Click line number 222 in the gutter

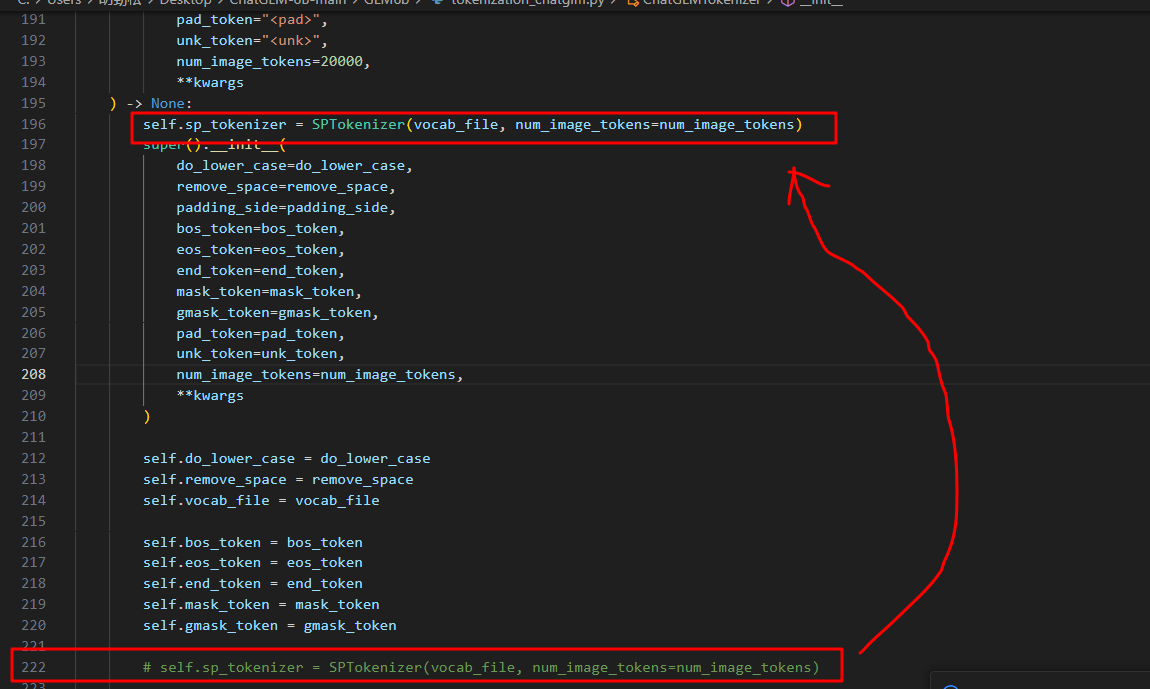[34, 667]
